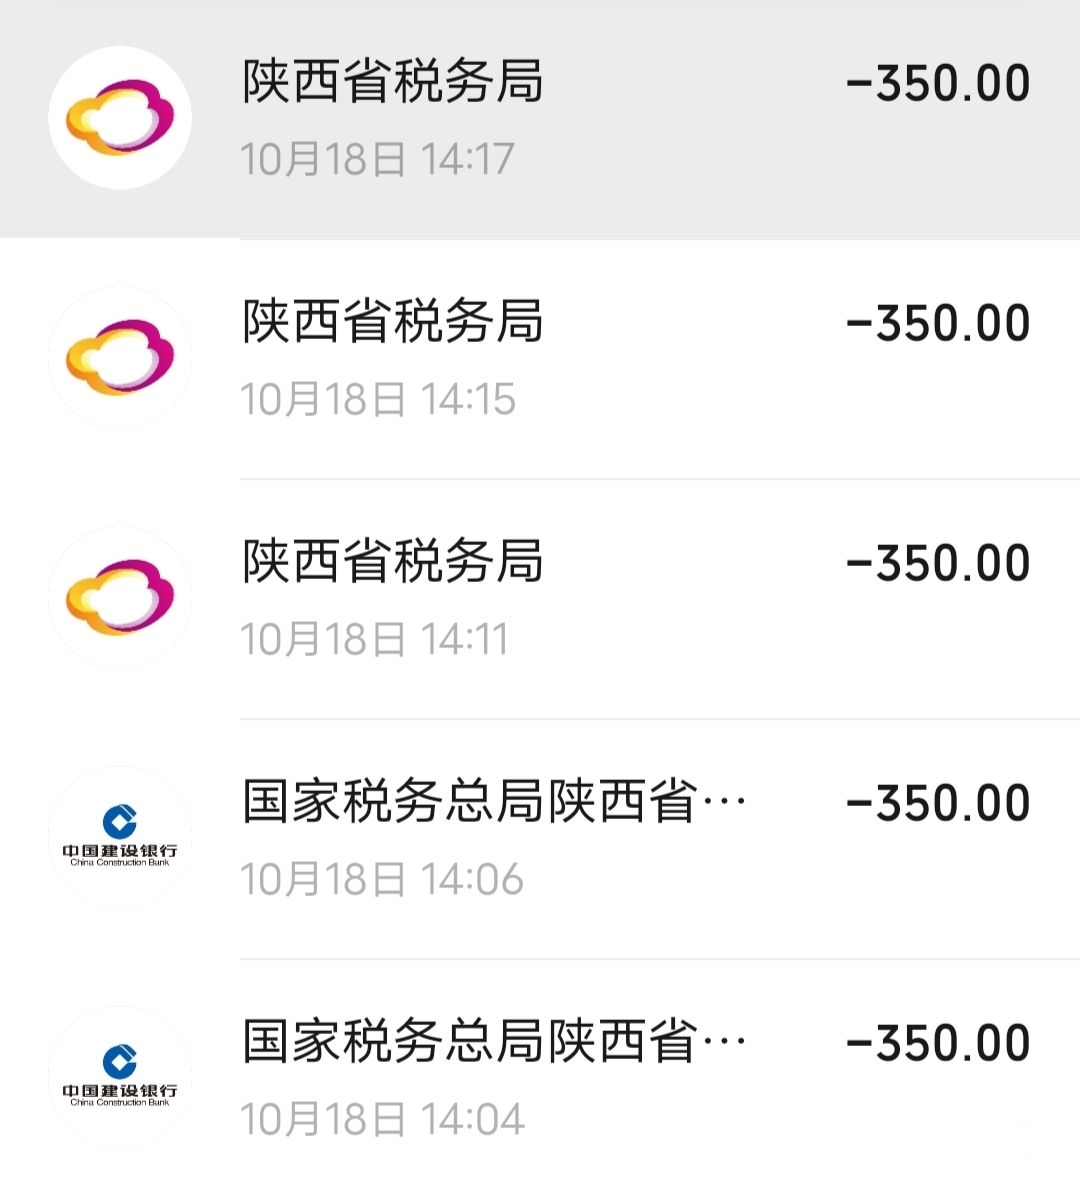The height and width of the screenshot is (1188, 1080).
Task: Tap the timestamp 10月18日 14:15
Action: [x=378, y=399]
